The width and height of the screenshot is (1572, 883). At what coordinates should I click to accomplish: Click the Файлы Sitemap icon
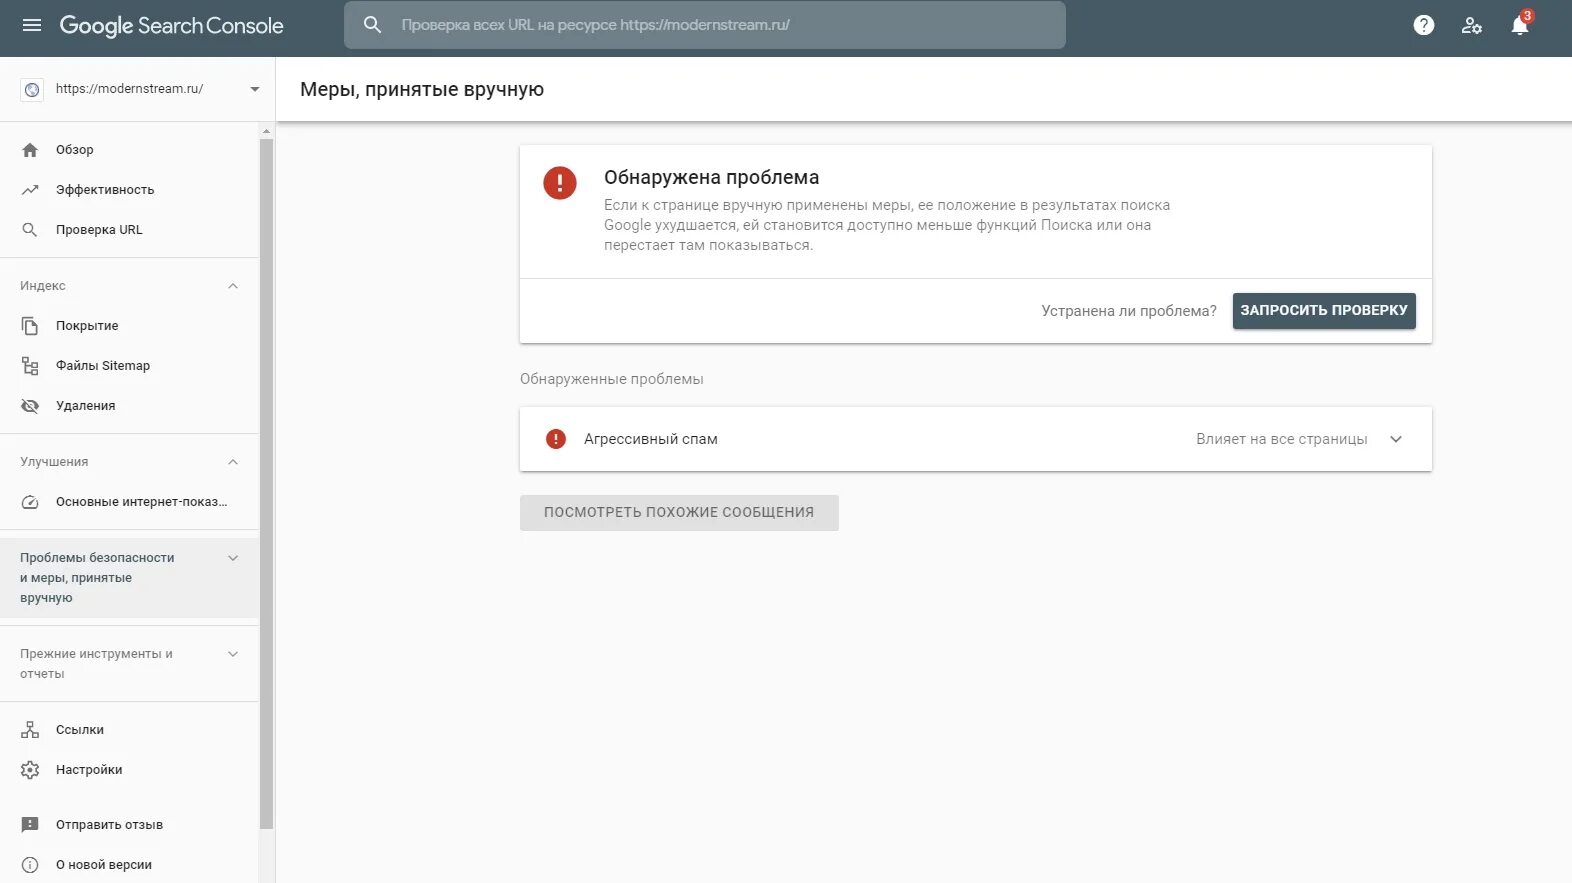pos(30,366)
